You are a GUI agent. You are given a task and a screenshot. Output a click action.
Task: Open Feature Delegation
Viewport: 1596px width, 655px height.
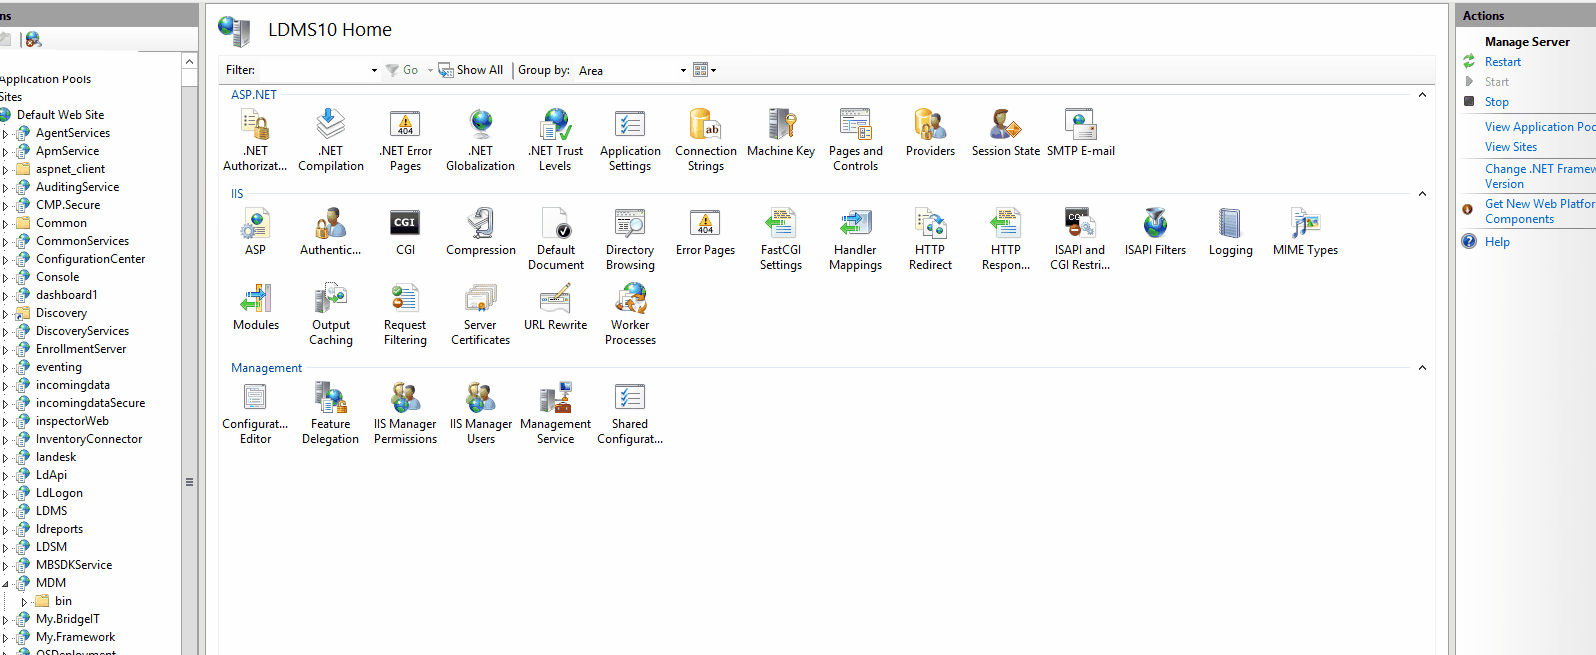tap(331, 412)
